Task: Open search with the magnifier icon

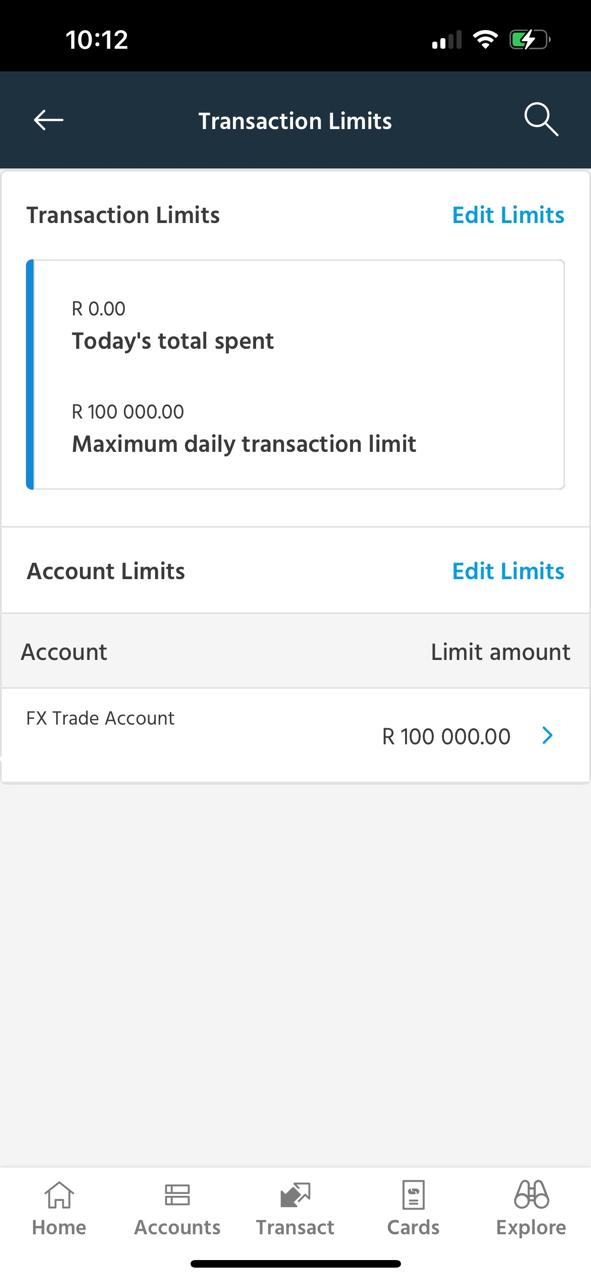Action: click(x=541, y=119)
